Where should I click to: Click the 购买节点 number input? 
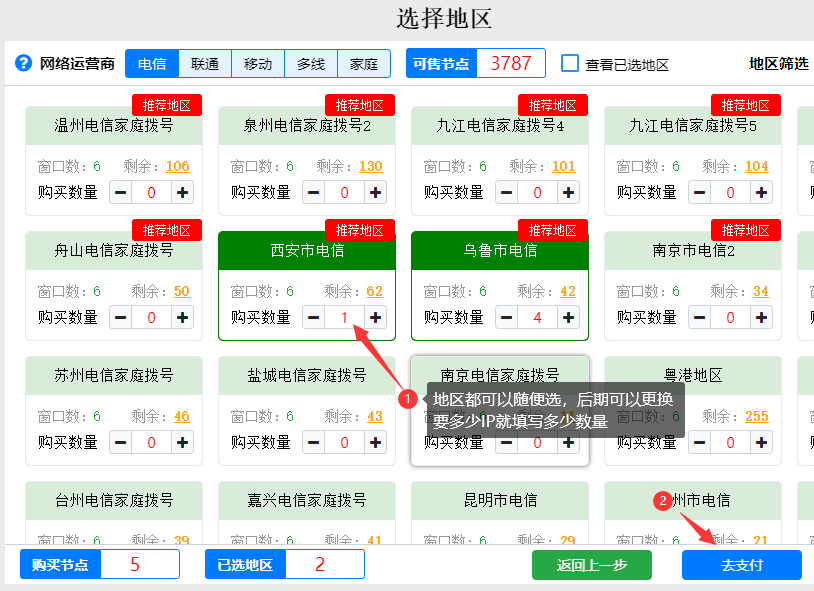click(140, 564)
